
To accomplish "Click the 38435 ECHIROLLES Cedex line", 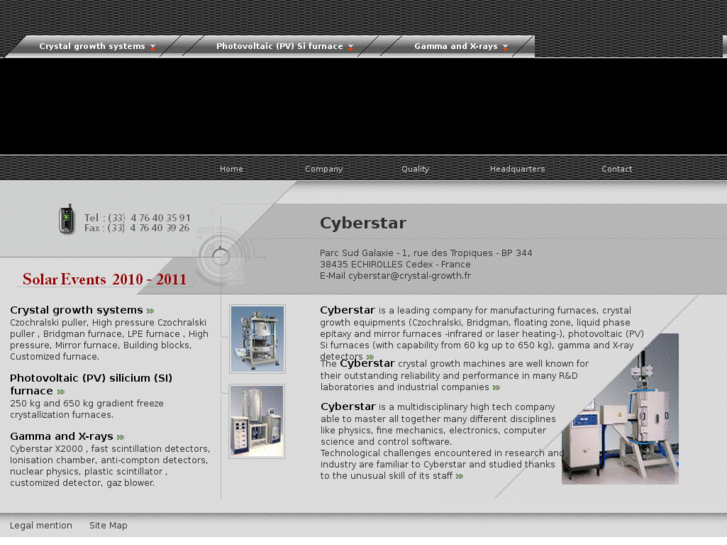I will click(395, 264).
